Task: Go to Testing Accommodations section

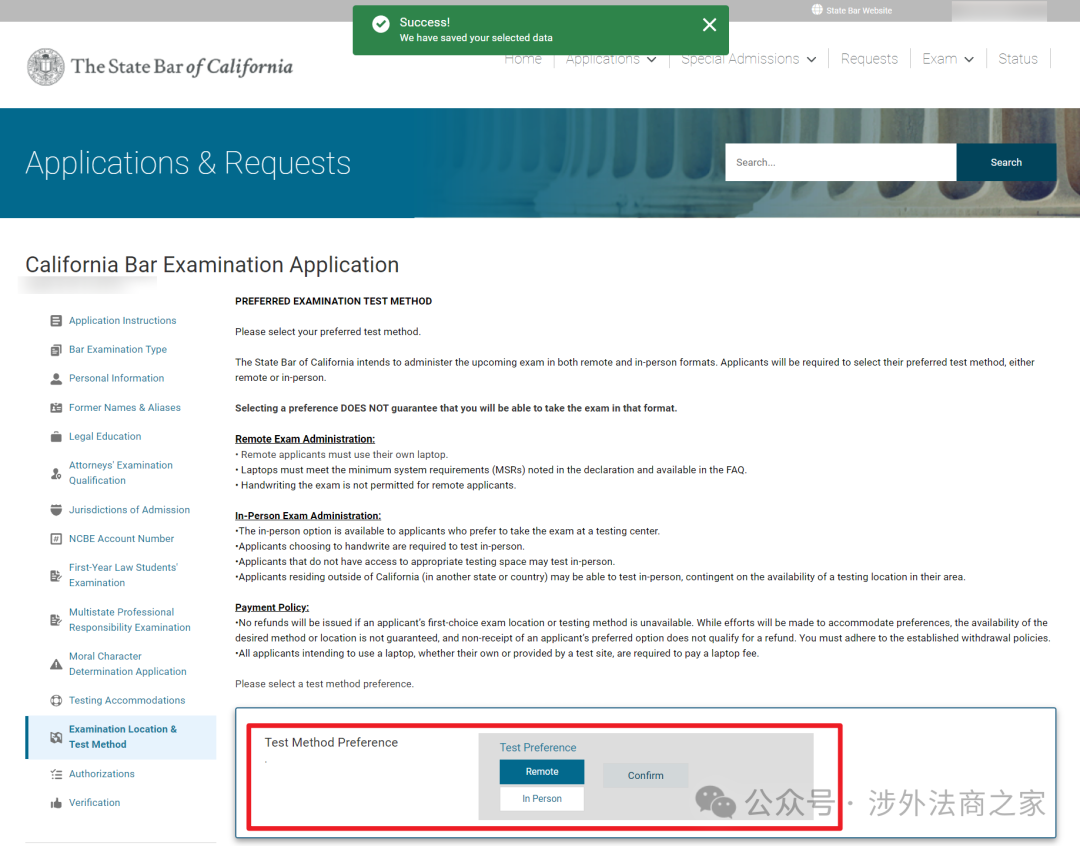Action: pos(127,701)
